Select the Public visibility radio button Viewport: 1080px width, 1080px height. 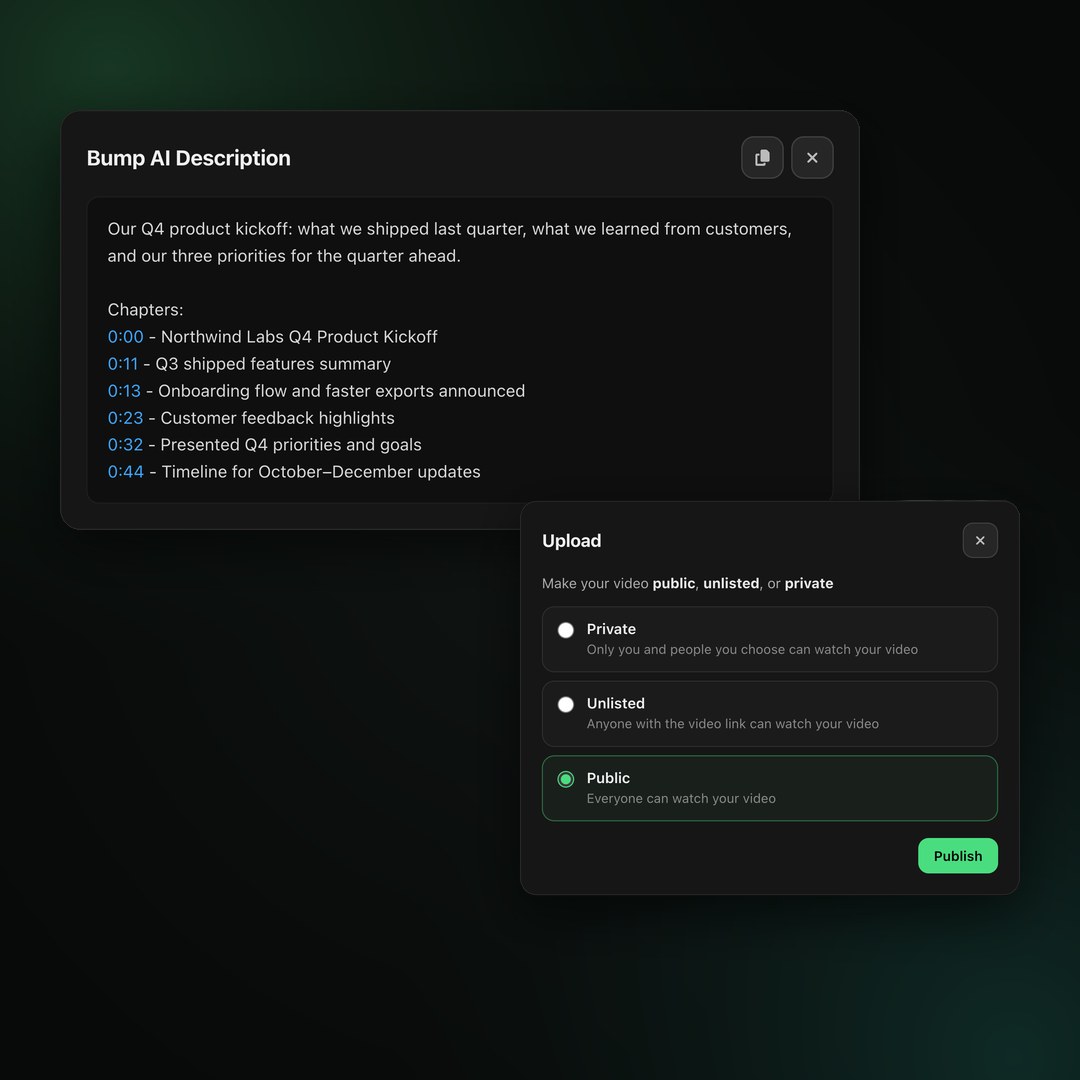[x=565, y=779]
